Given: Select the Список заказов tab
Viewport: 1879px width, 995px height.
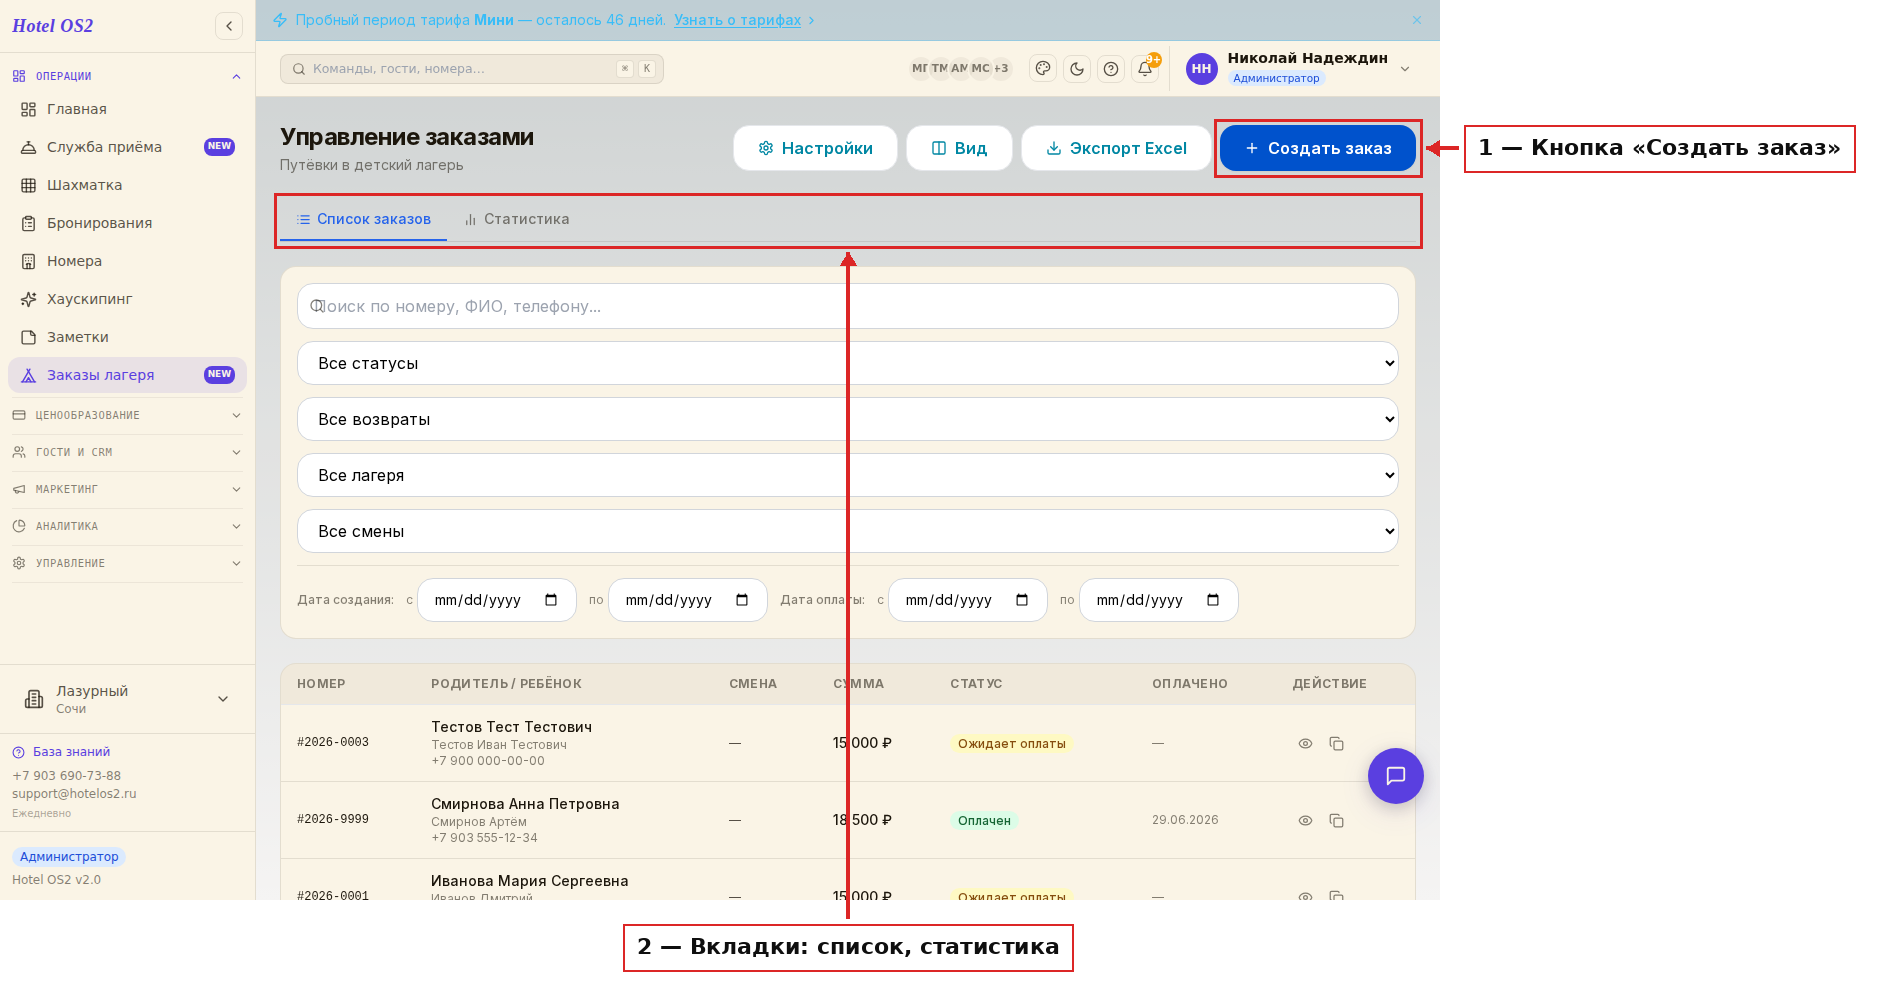Looking at the screenshot, I should tap(363, 219).
